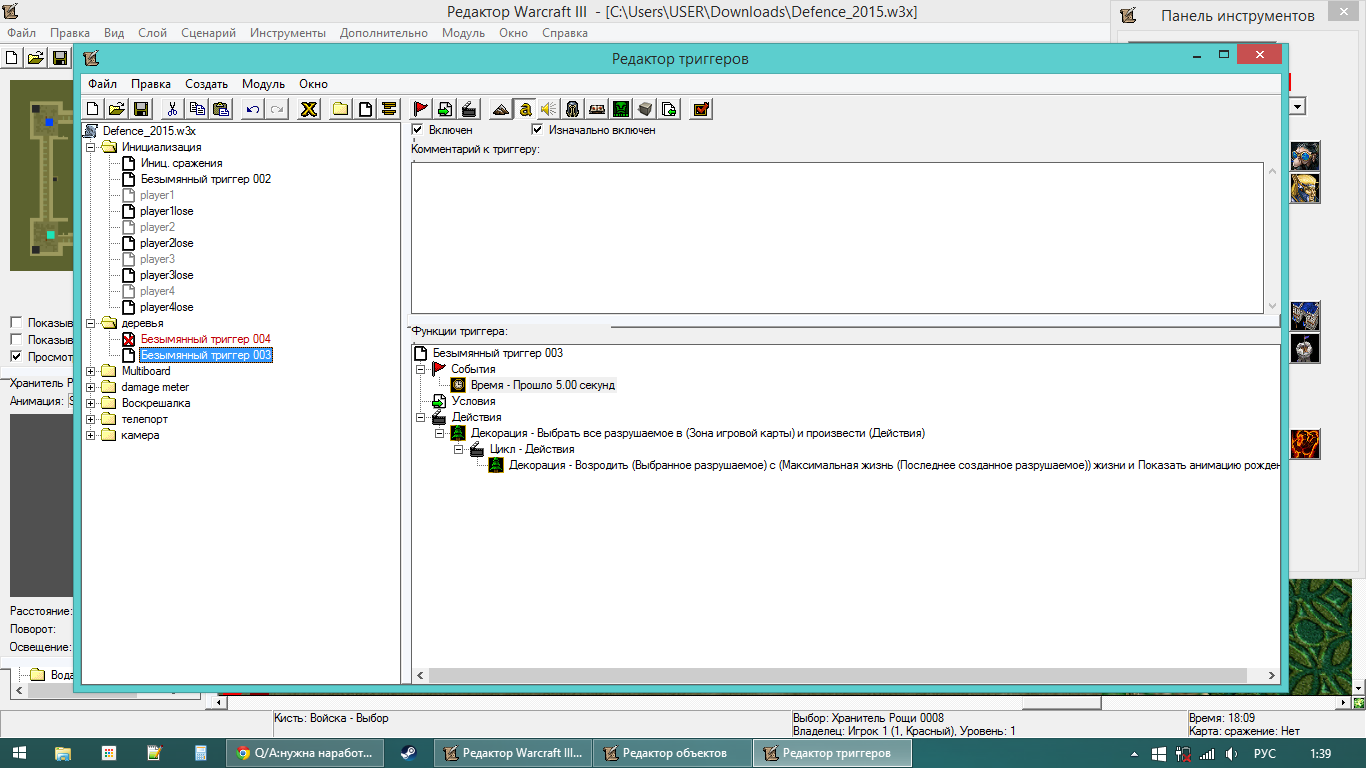Select event 'Время - Прошло 5.00 секунд'
Viewport: 1366px width, 768px height.
pos(542,385)
